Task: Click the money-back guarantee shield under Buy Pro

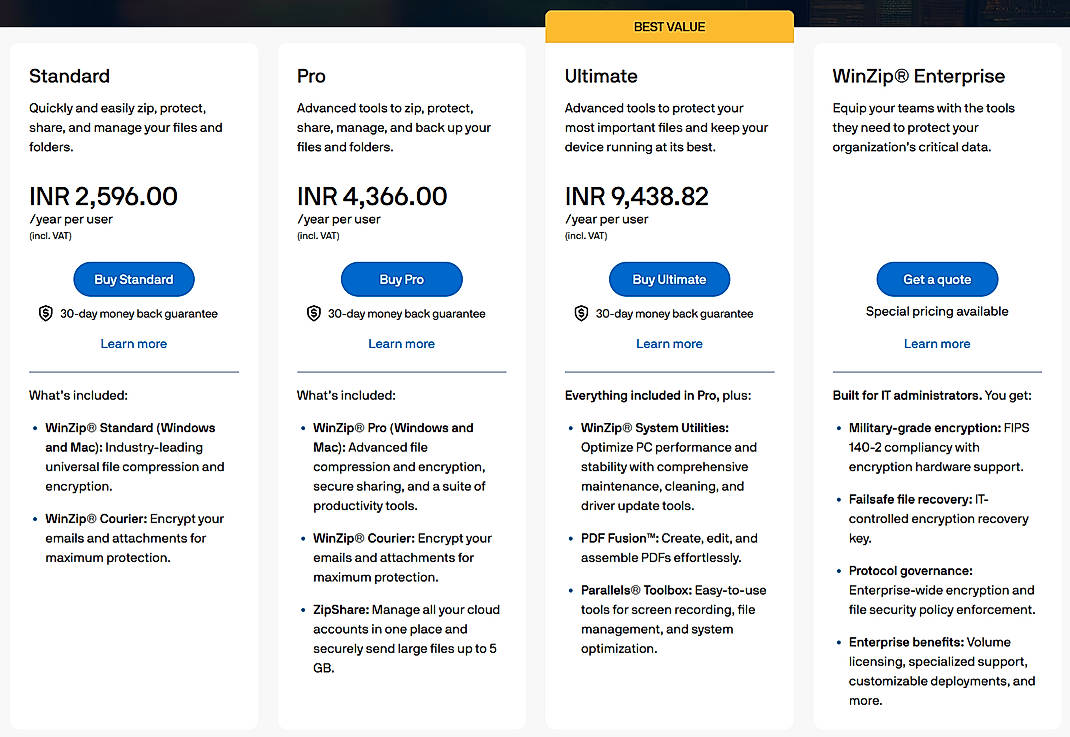Action: pyautogui.click(x=314, y=313)
